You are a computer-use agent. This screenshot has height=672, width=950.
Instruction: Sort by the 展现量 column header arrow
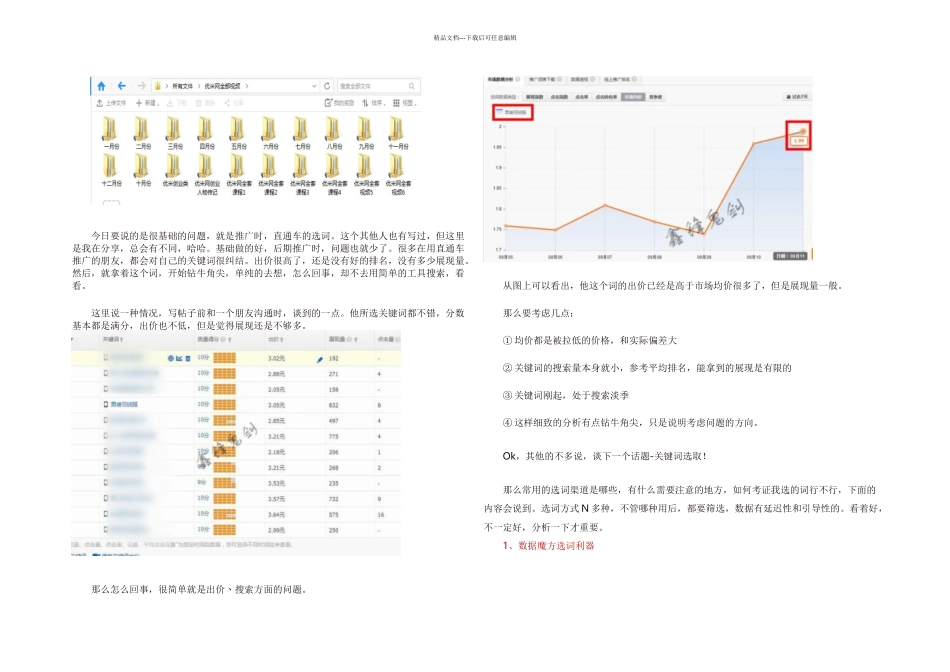point(356,339)
